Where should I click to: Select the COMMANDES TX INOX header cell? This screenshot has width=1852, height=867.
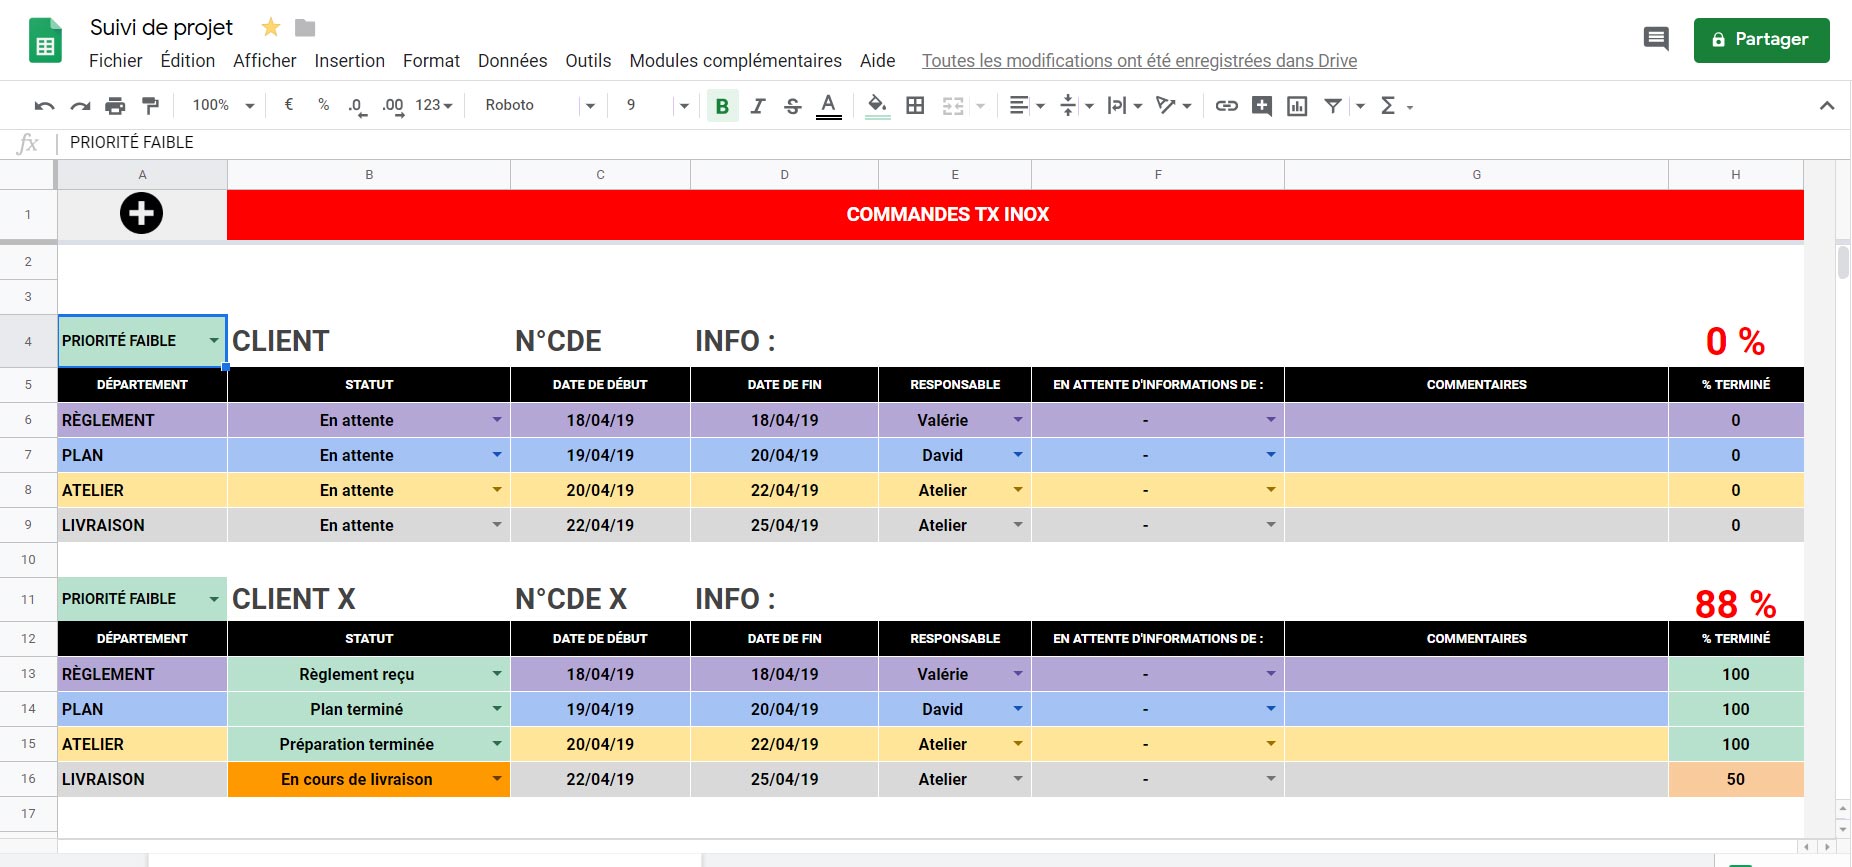pyautogui.click(x=1015, y=214)
